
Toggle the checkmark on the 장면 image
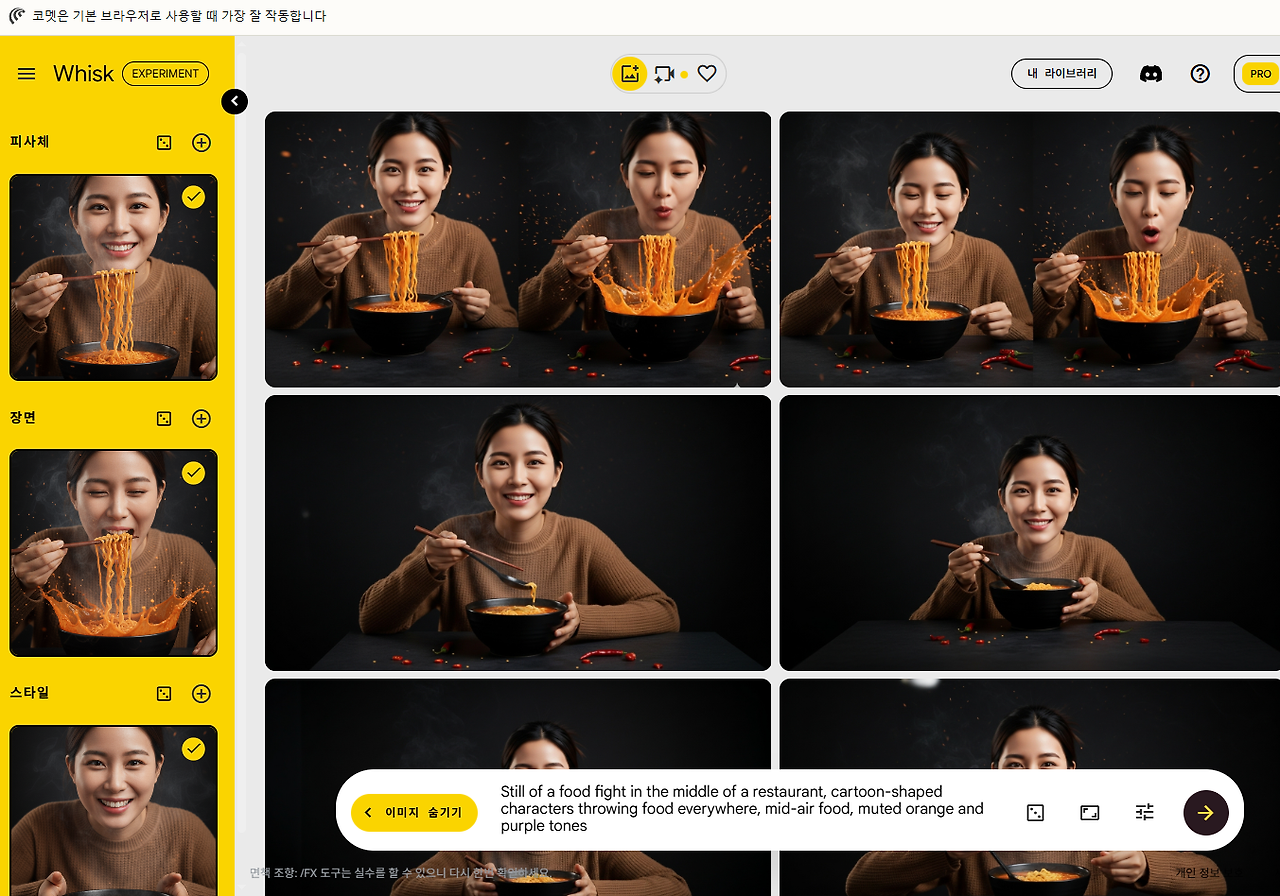(x=194, y=473)
